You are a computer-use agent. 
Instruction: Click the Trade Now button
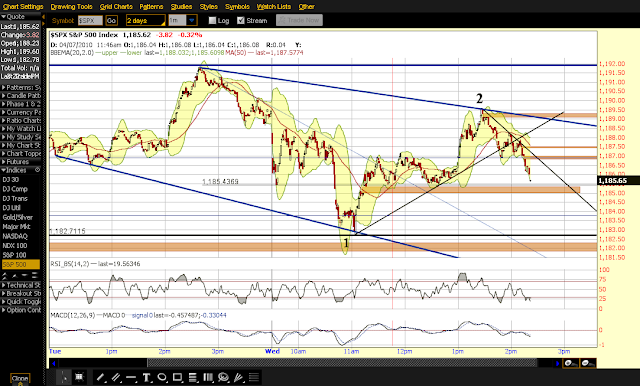point(299,20)
